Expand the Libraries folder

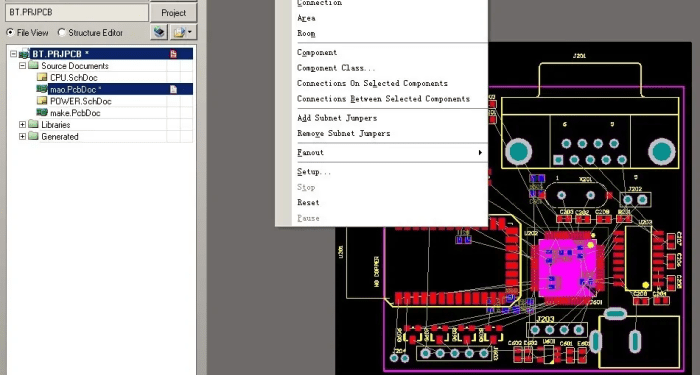22,125
